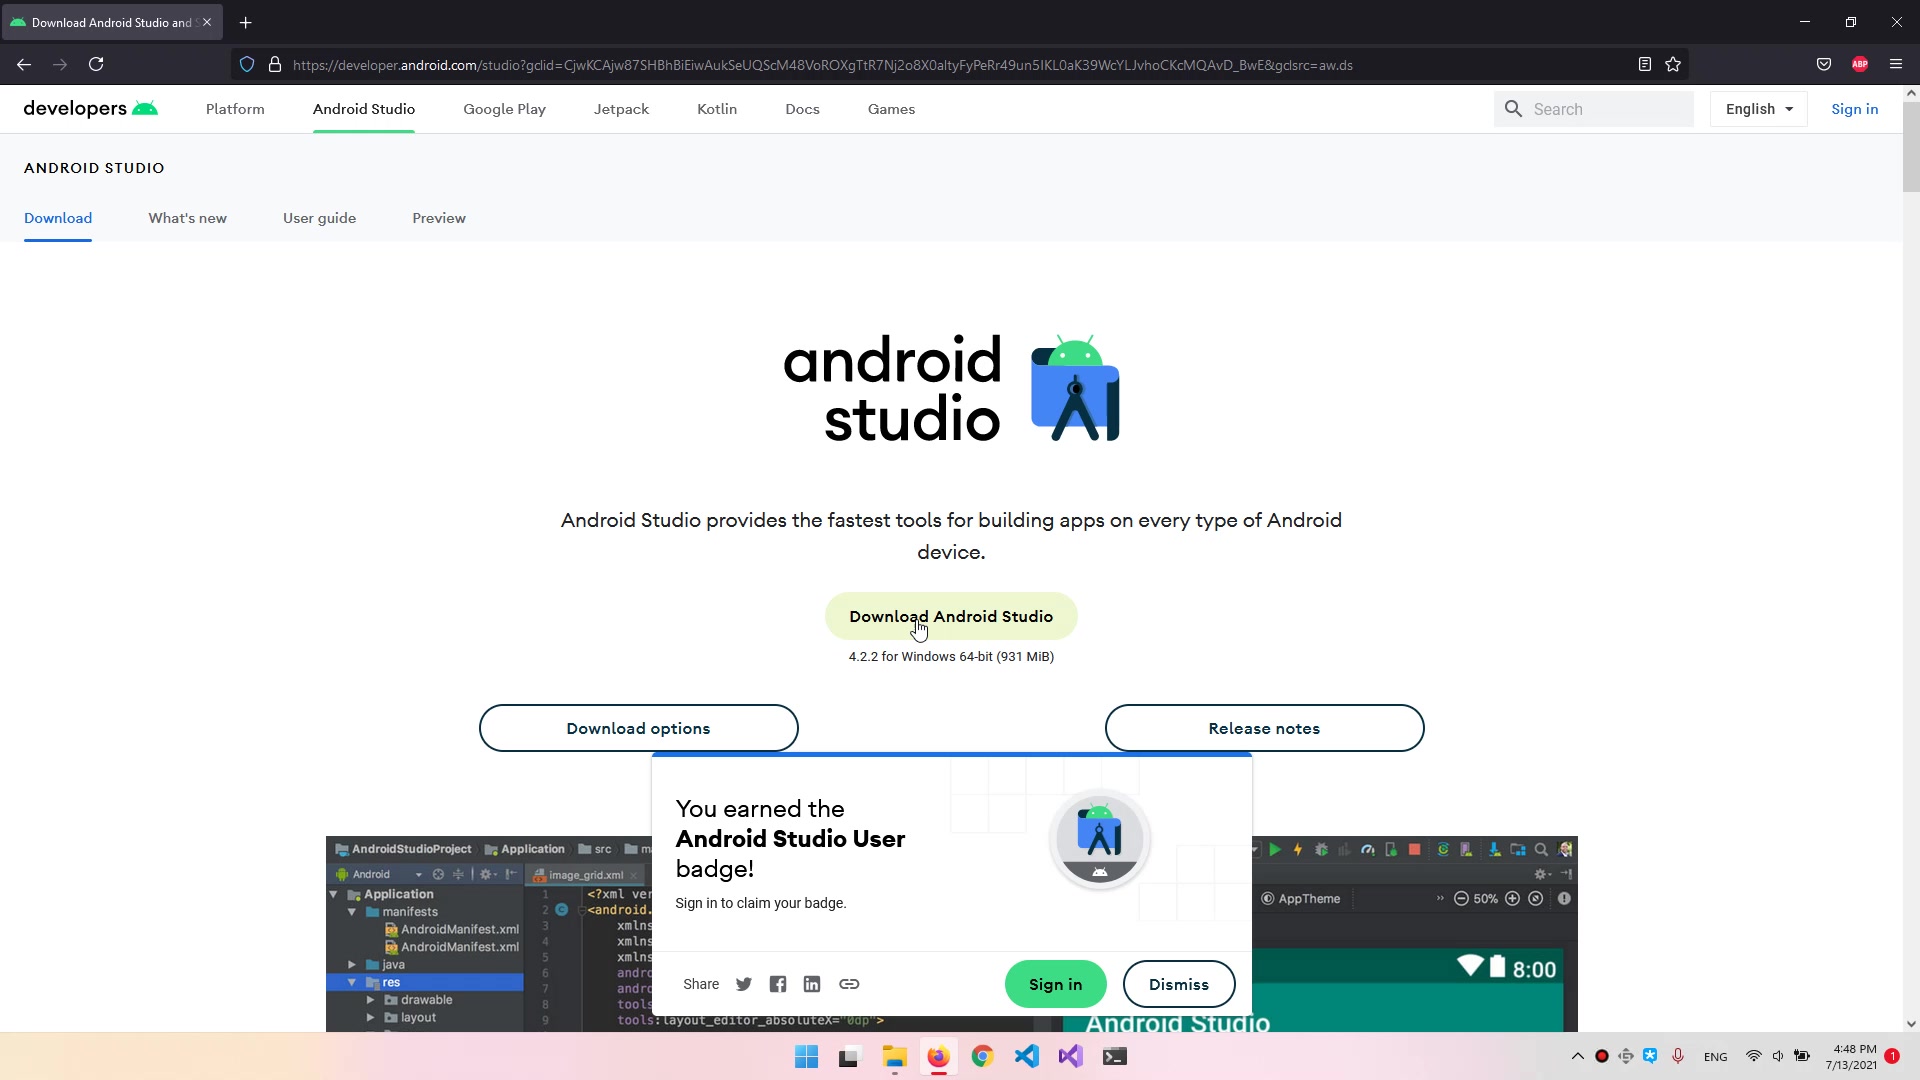
Task: Click Download Android Studio
Action: [x=951, y=616]
